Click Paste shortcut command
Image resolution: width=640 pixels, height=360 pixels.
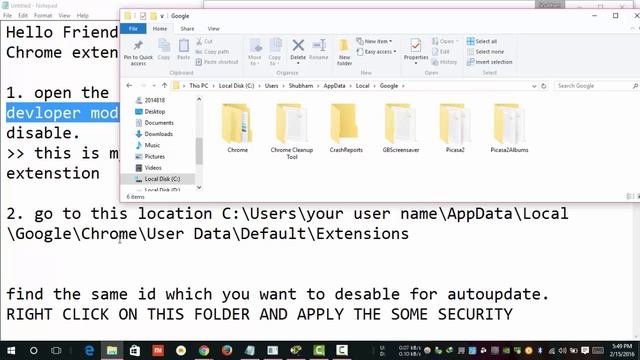click(x=217, y=62)
